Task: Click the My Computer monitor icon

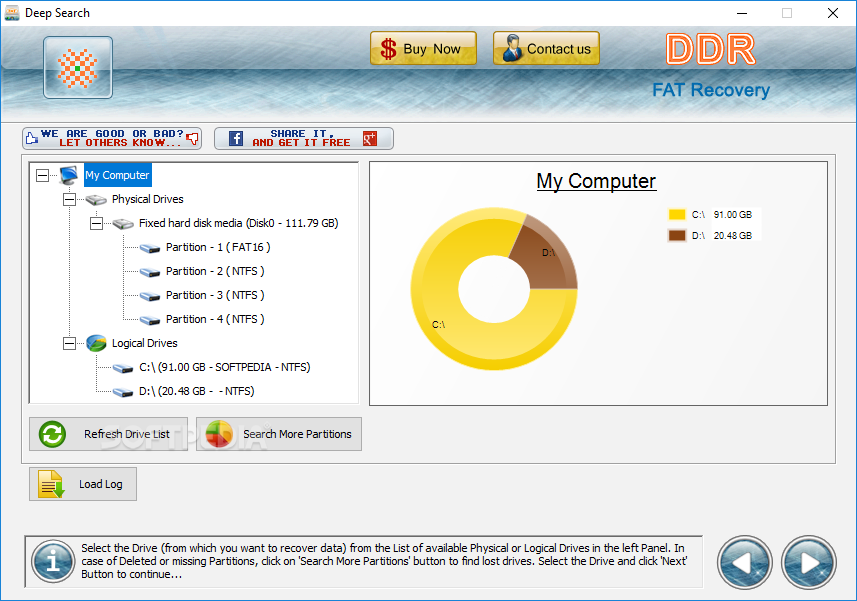Action: tap(69, 175)
